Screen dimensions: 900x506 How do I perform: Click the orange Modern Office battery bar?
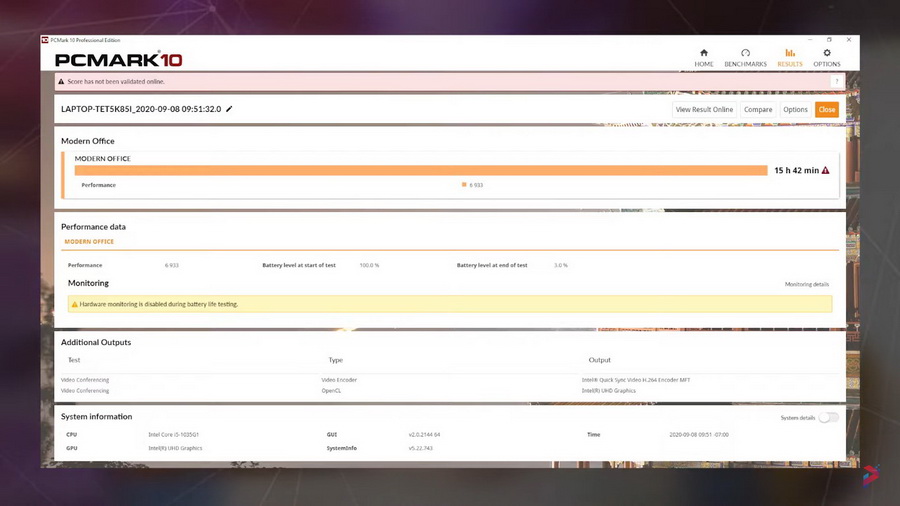(x=420, y=171)
